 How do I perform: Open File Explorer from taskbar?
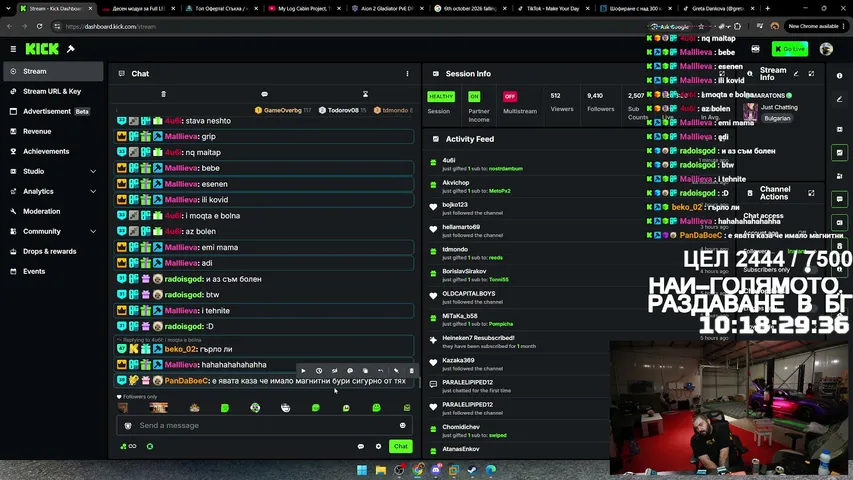380,470
